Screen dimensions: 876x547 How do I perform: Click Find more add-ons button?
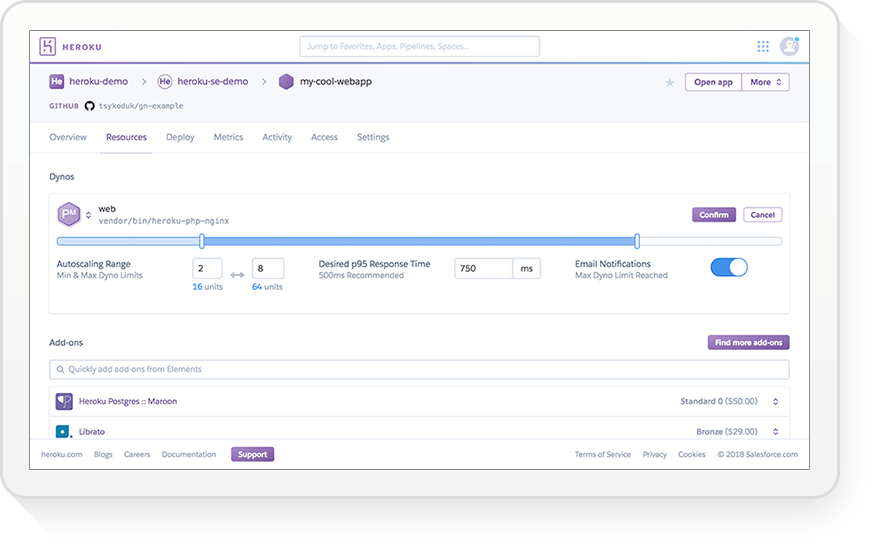[x=749, y=343]
